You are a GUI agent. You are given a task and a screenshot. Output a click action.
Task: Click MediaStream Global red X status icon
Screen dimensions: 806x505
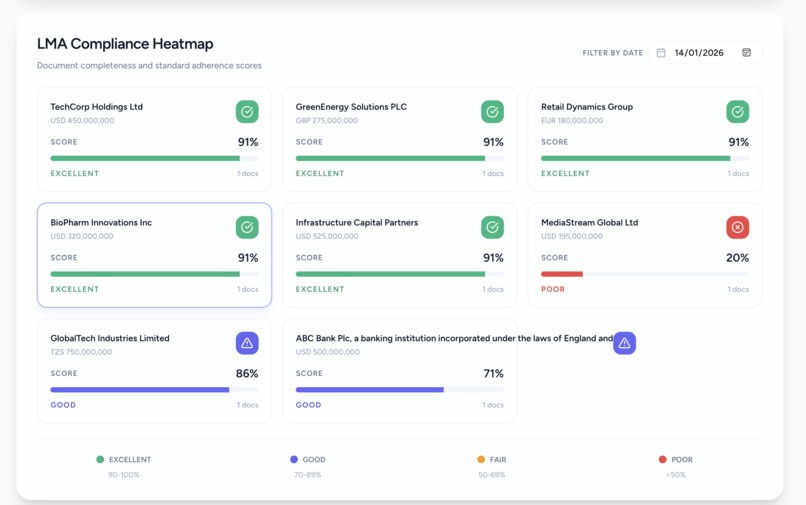point(738,227)
